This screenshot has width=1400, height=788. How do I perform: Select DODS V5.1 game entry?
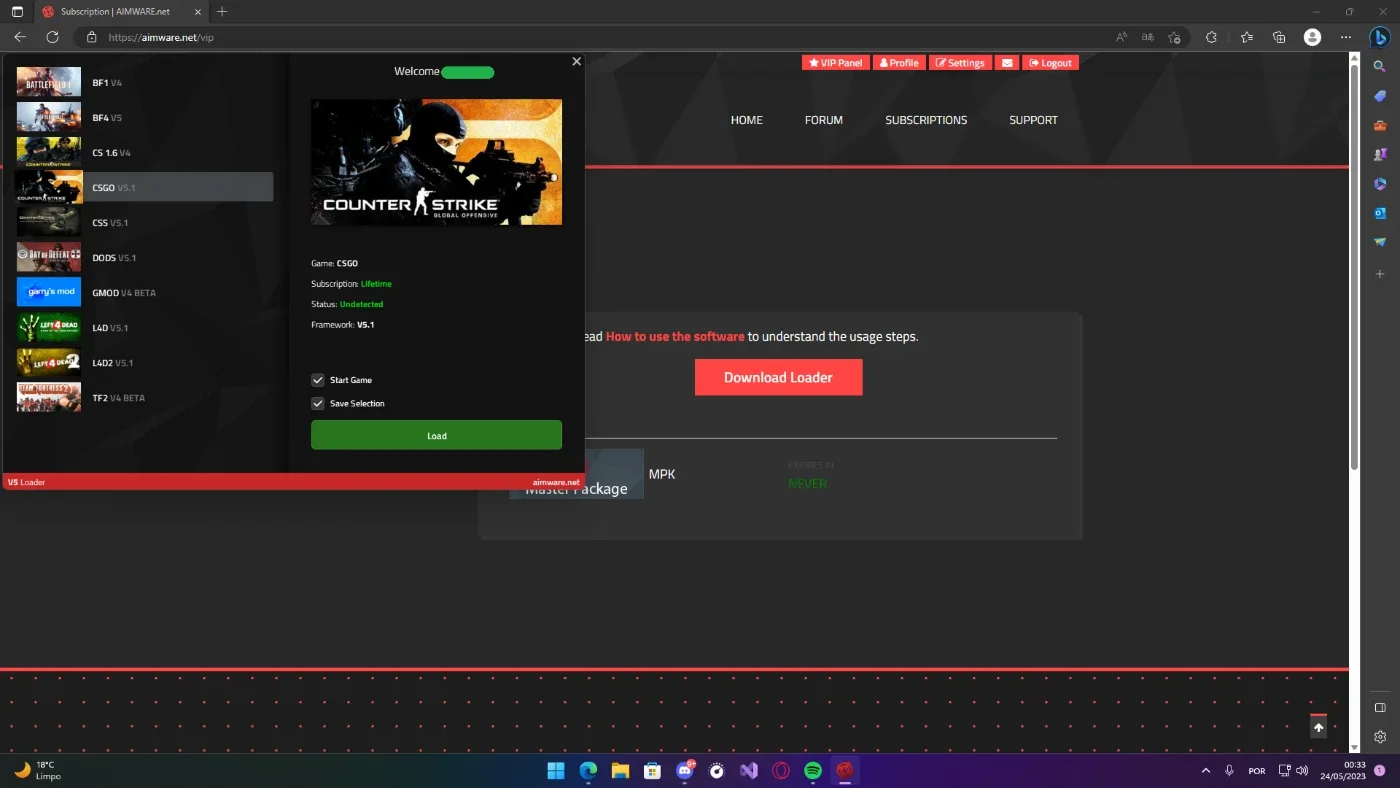[x=144, y=258]
